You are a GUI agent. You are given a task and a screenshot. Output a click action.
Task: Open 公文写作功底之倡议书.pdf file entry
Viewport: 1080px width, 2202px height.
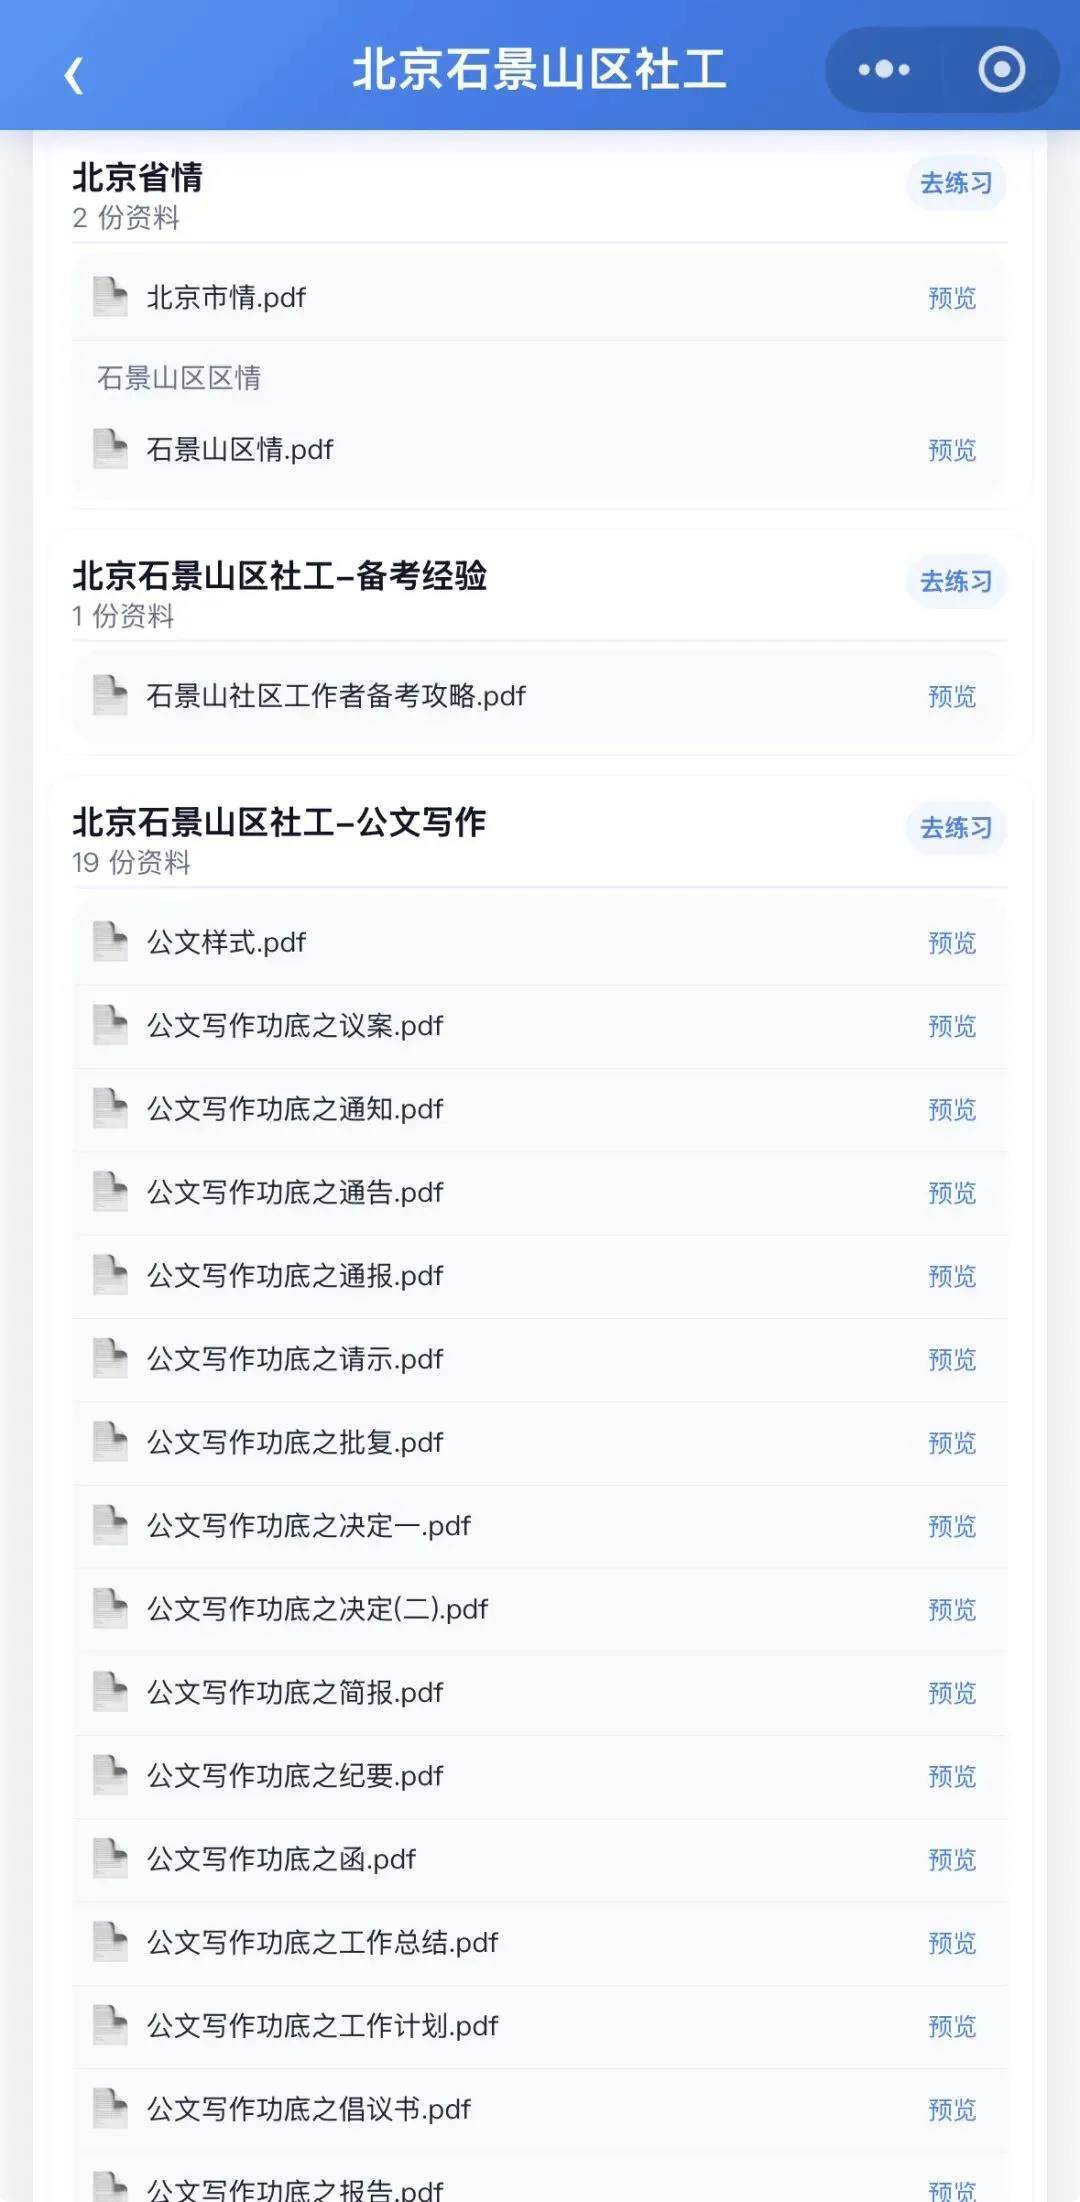pos(540,2109)
